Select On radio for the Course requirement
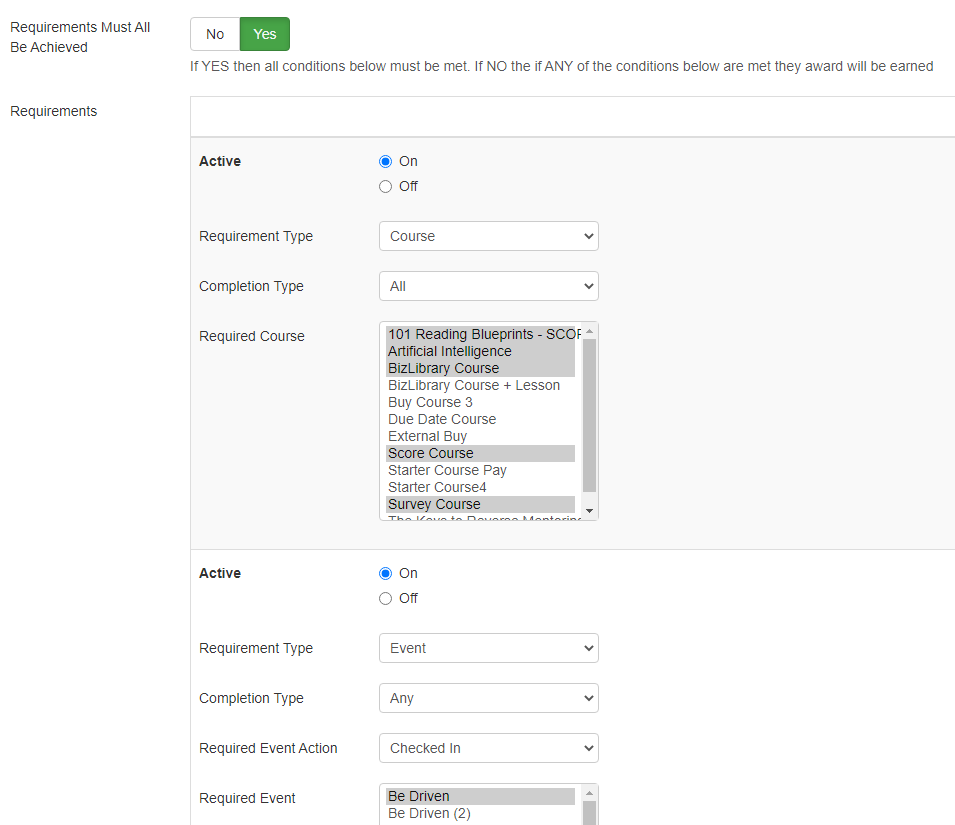The width and height of the screenshot is (955, 825). pyautogui.click(x=386, y=161)
